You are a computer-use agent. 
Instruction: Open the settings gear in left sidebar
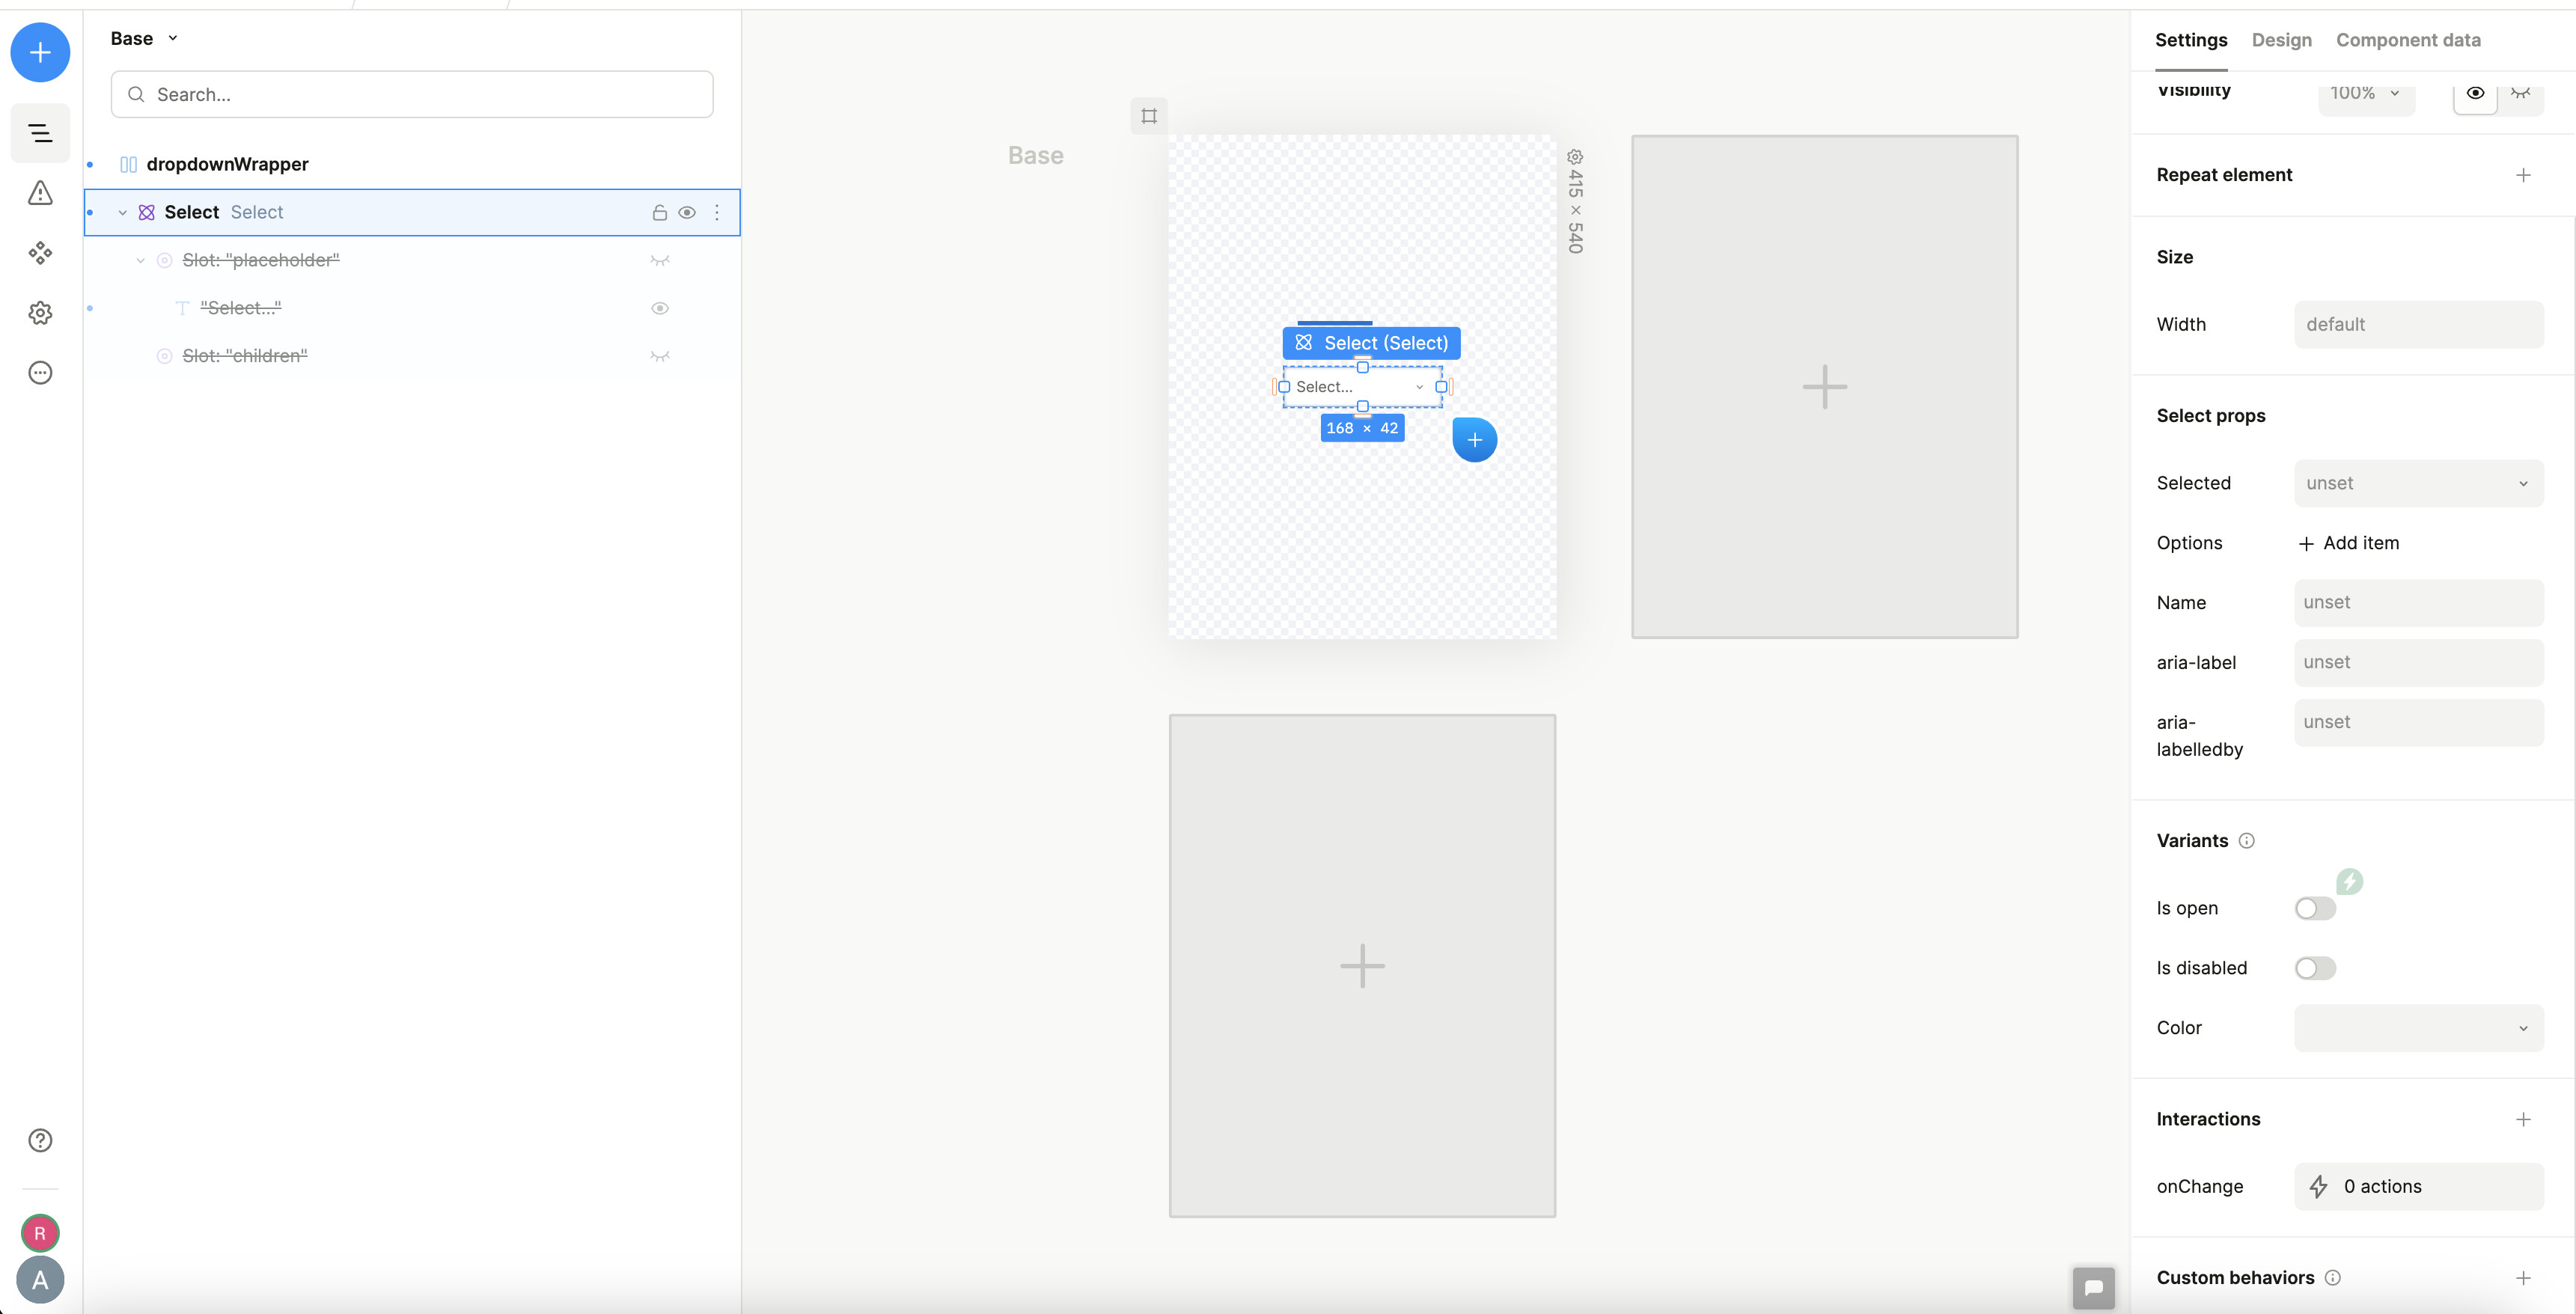click(x=40, y=313)
